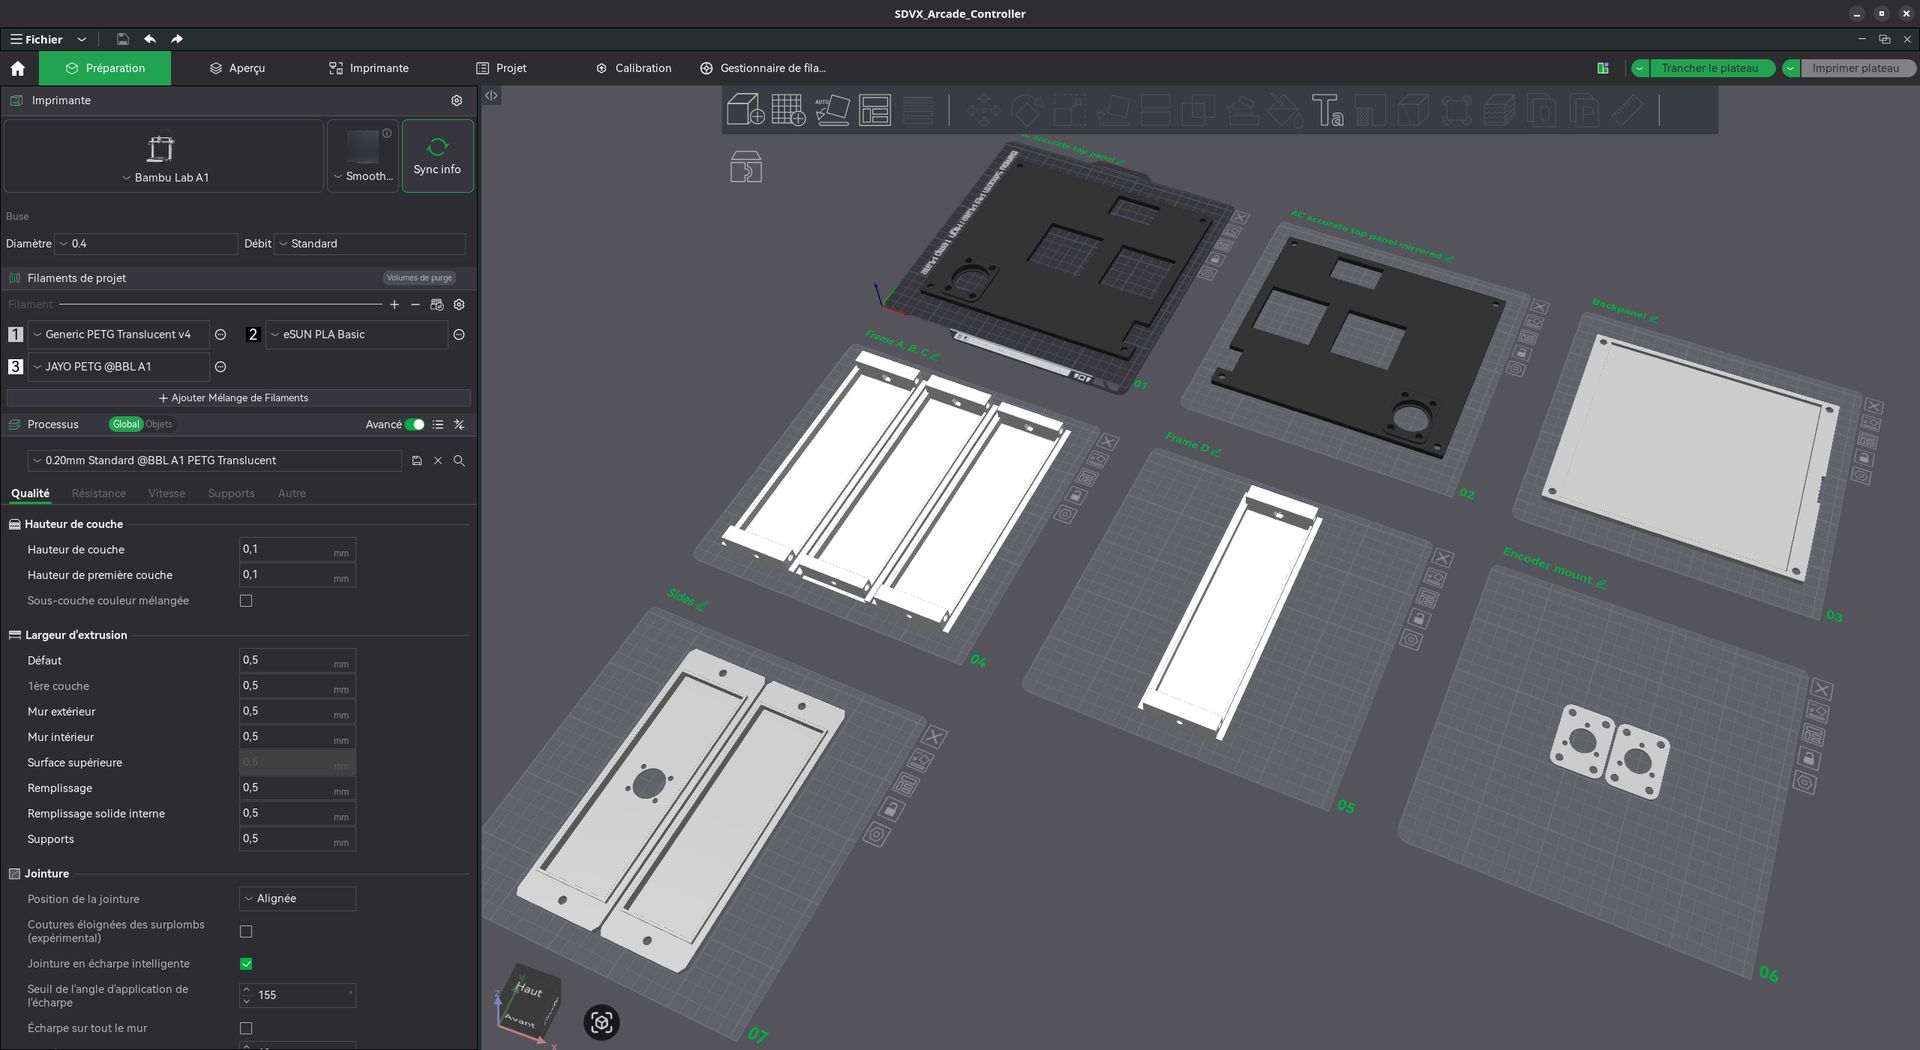Screen dimensions: 1920x1050
Task: Click the Auto orient toolbar icon
Action: pyautogui.click(x=832, y=109)
